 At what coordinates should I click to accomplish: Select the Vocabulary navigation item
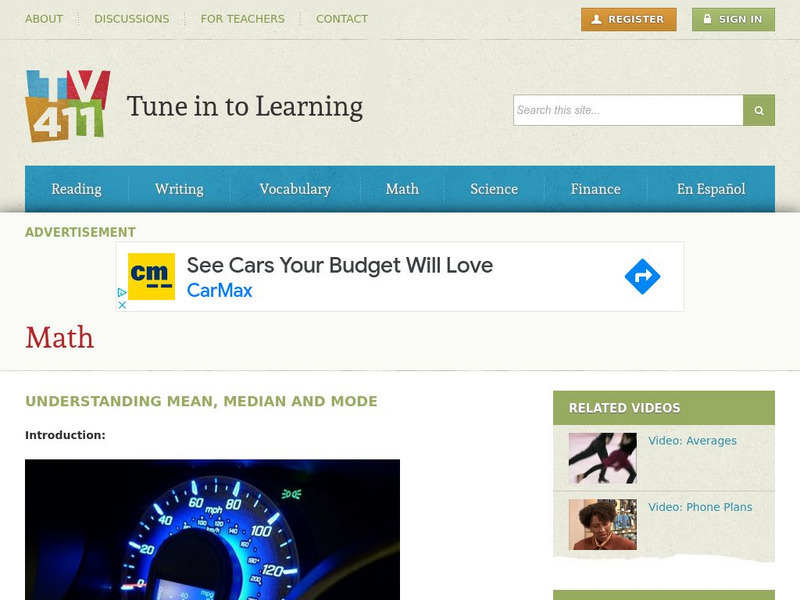(295, 189)
